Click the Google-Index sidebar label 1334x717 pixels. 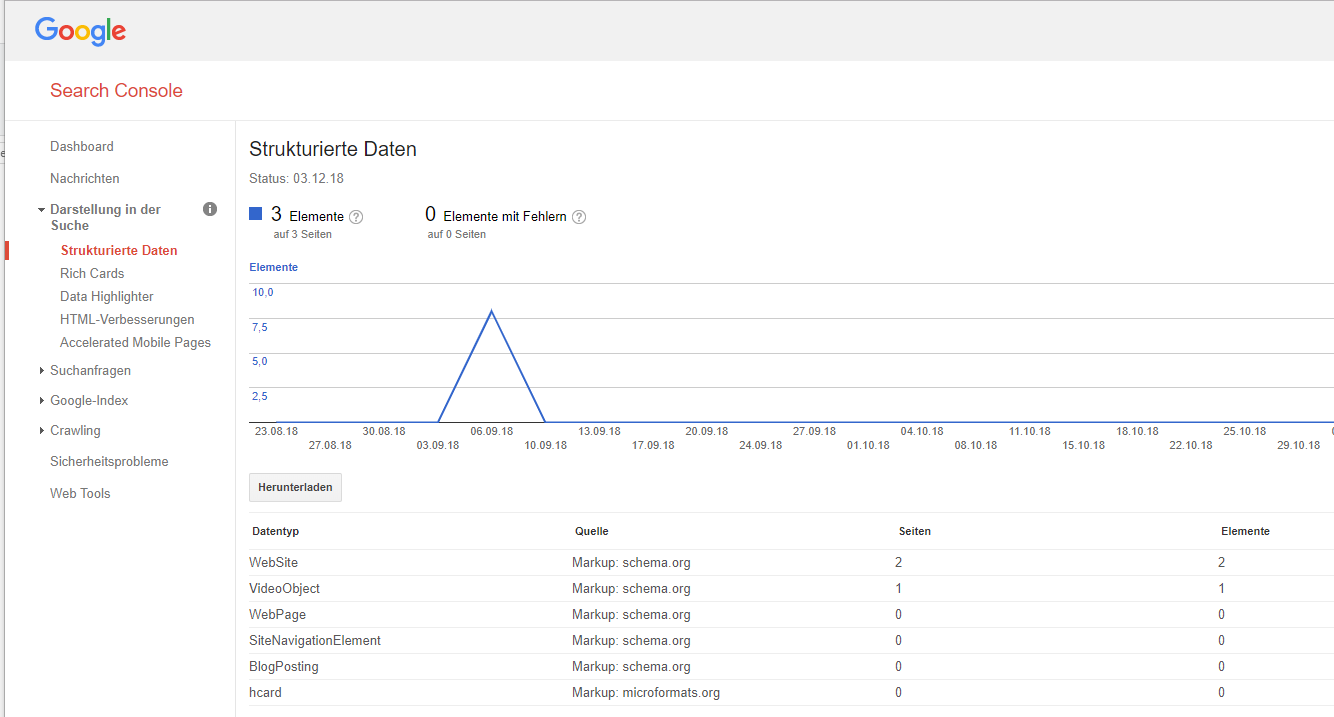click(90, 400)
